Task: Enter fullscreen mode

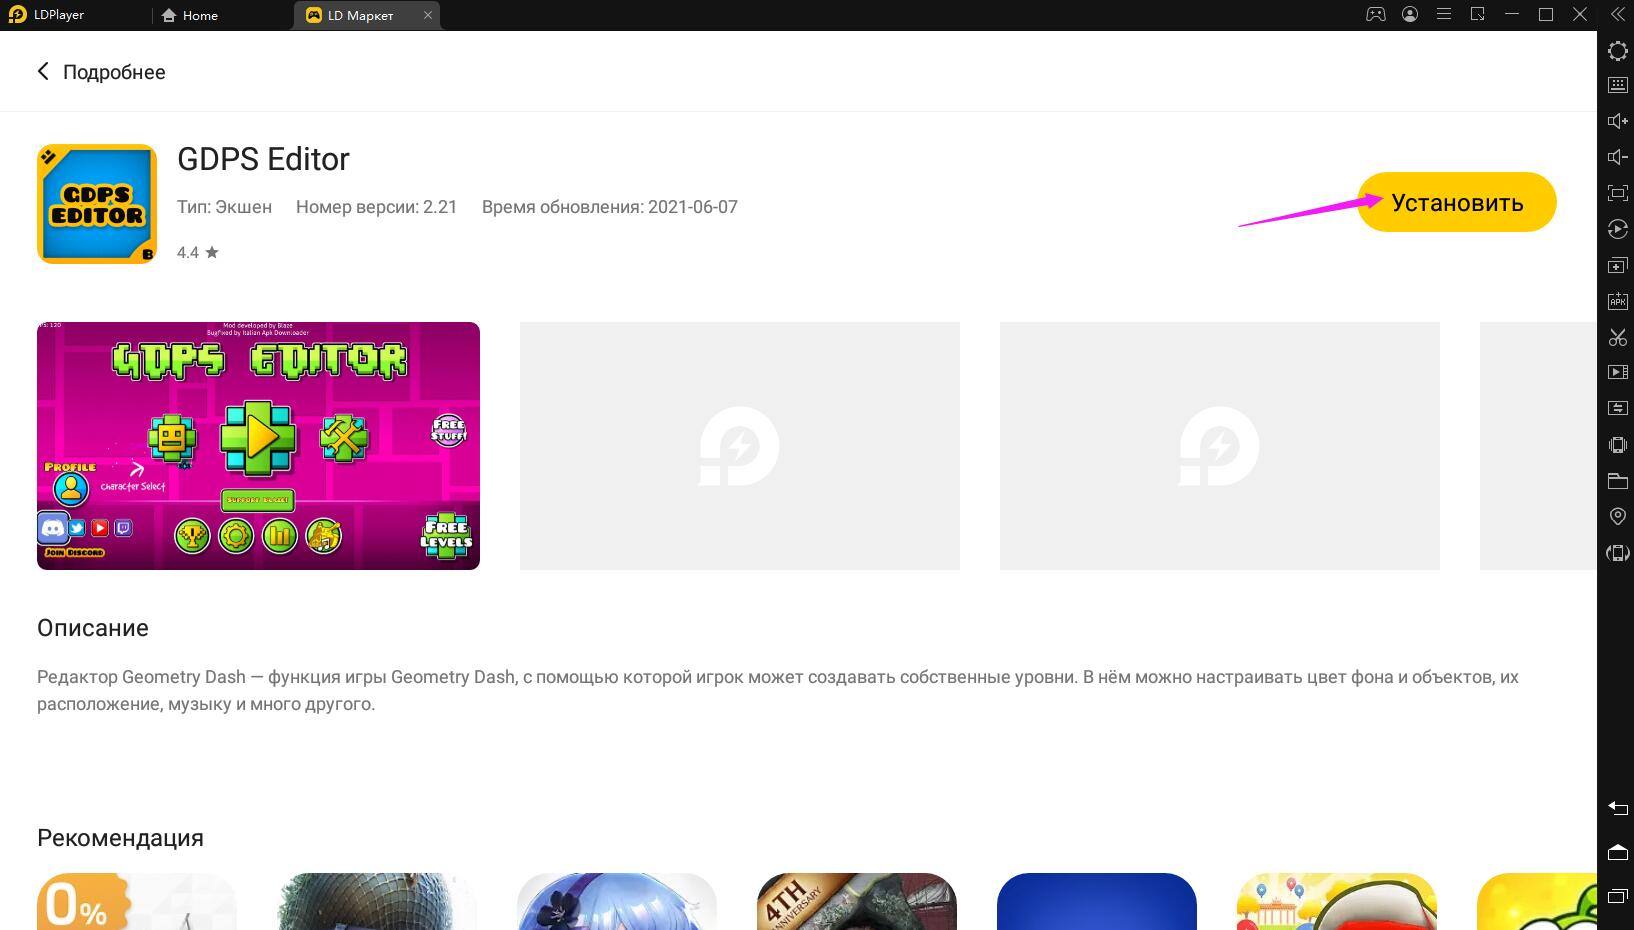Action: coord(1617,193)
